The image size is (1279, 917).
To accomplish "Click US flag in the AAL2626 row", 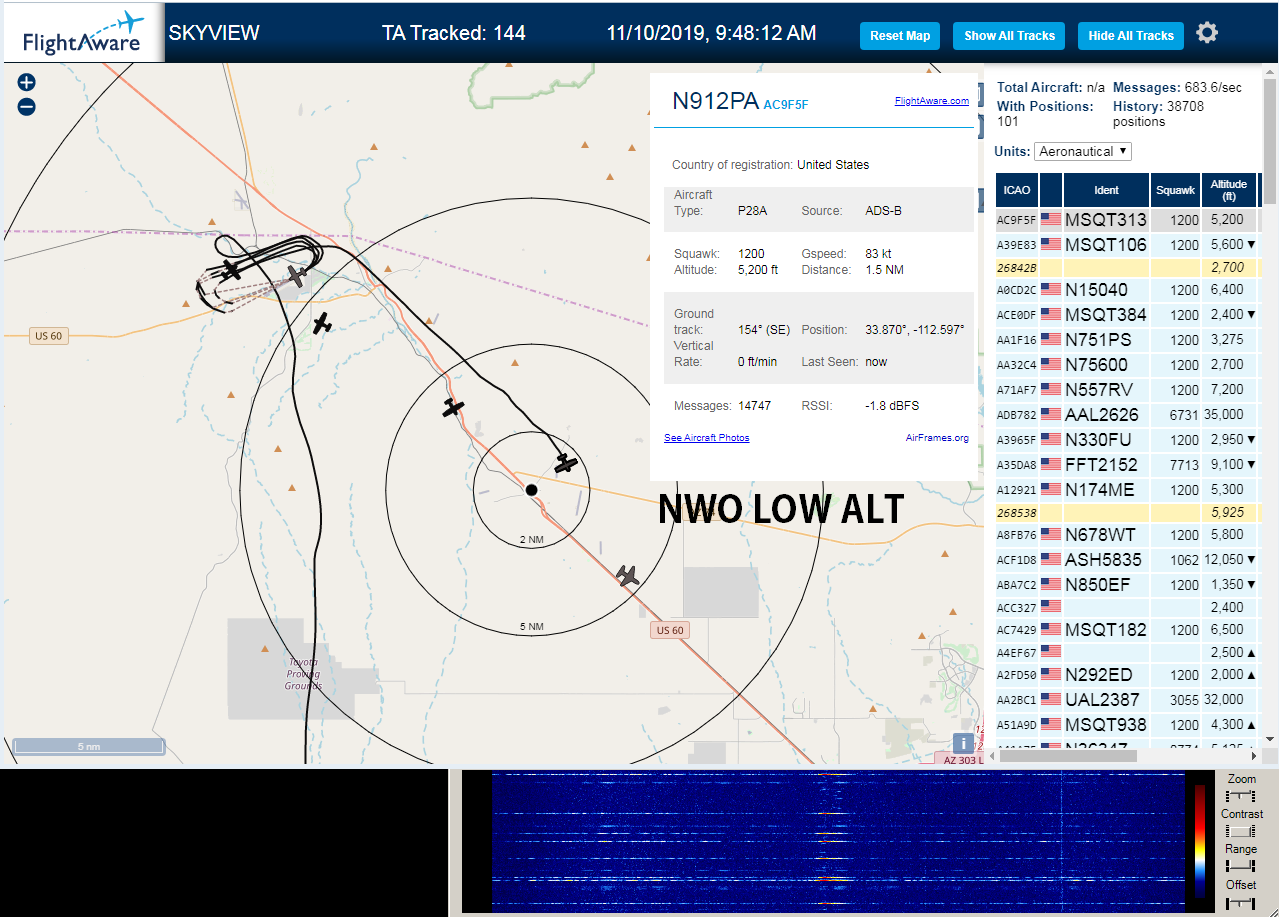I will pyautogui.click(x=1051, y=414).
